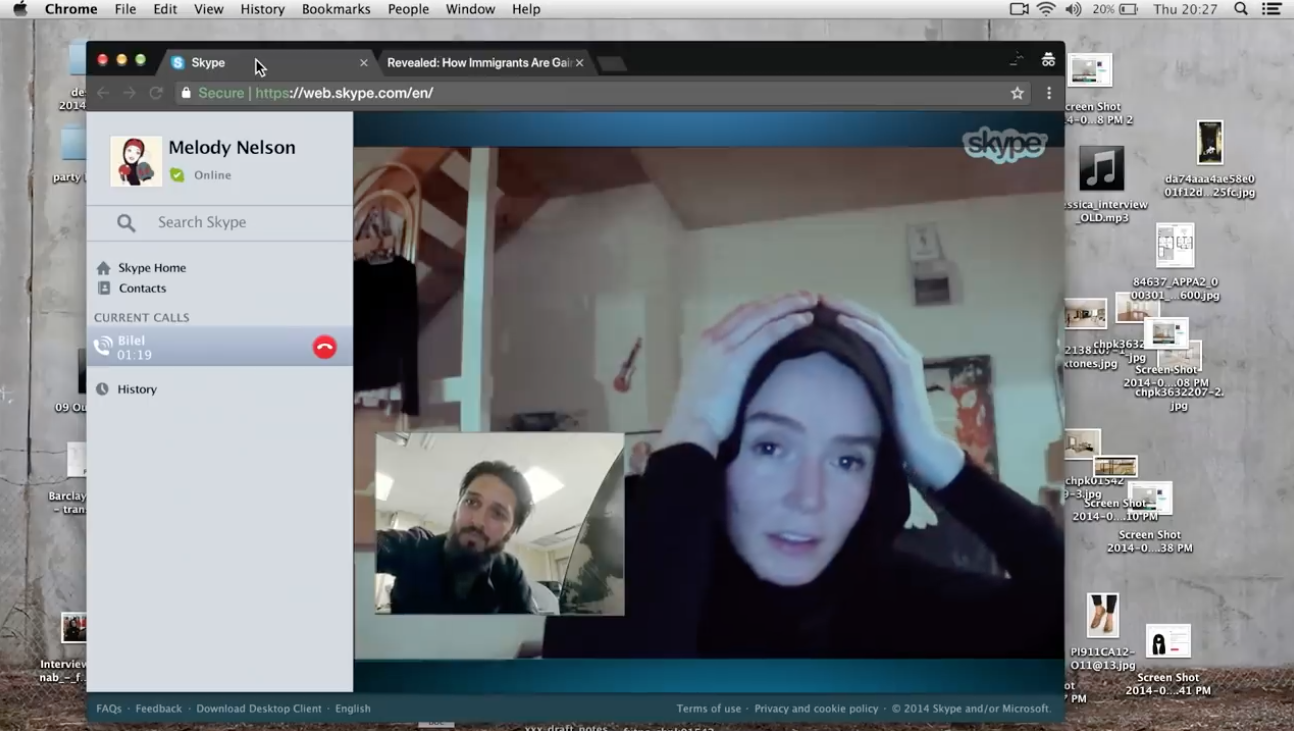Open Notification Center icon
1294x731 pixels.
(x=1272, y=9)
